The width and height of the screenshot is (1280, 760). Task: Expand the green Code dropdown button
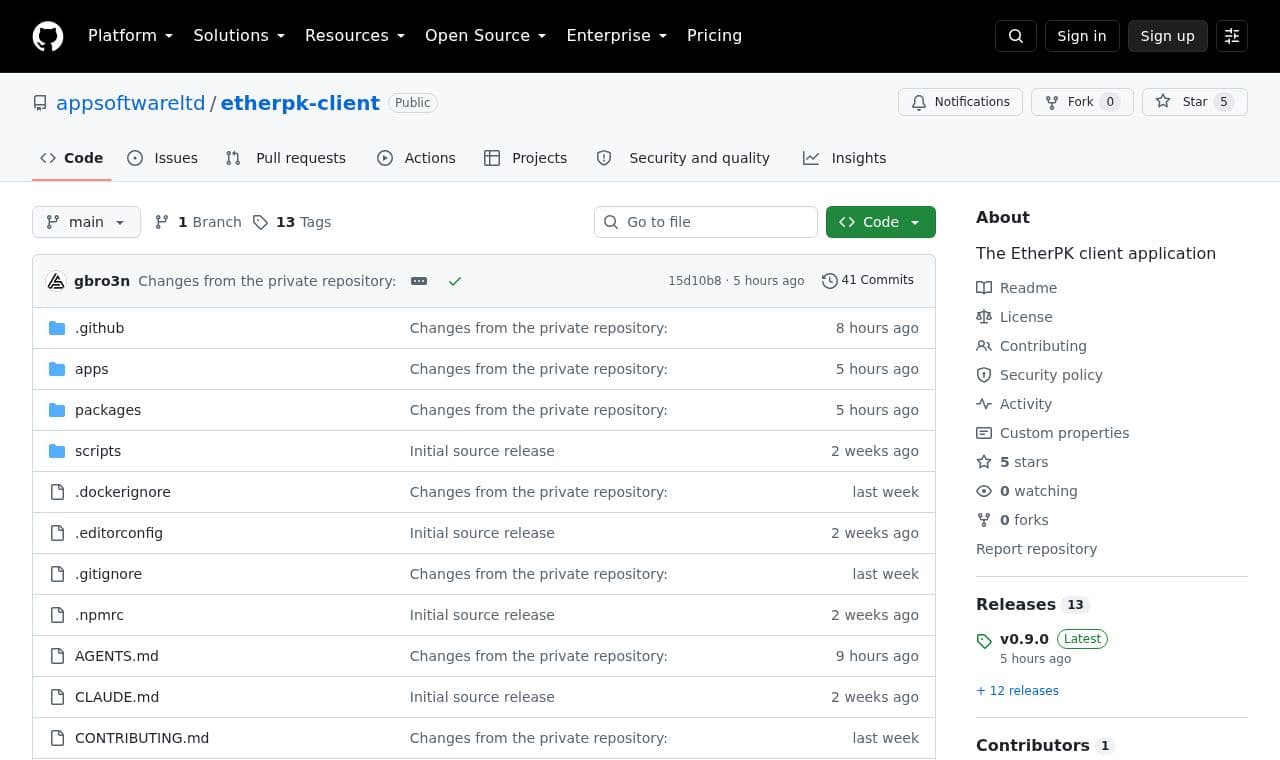point(881,222)
